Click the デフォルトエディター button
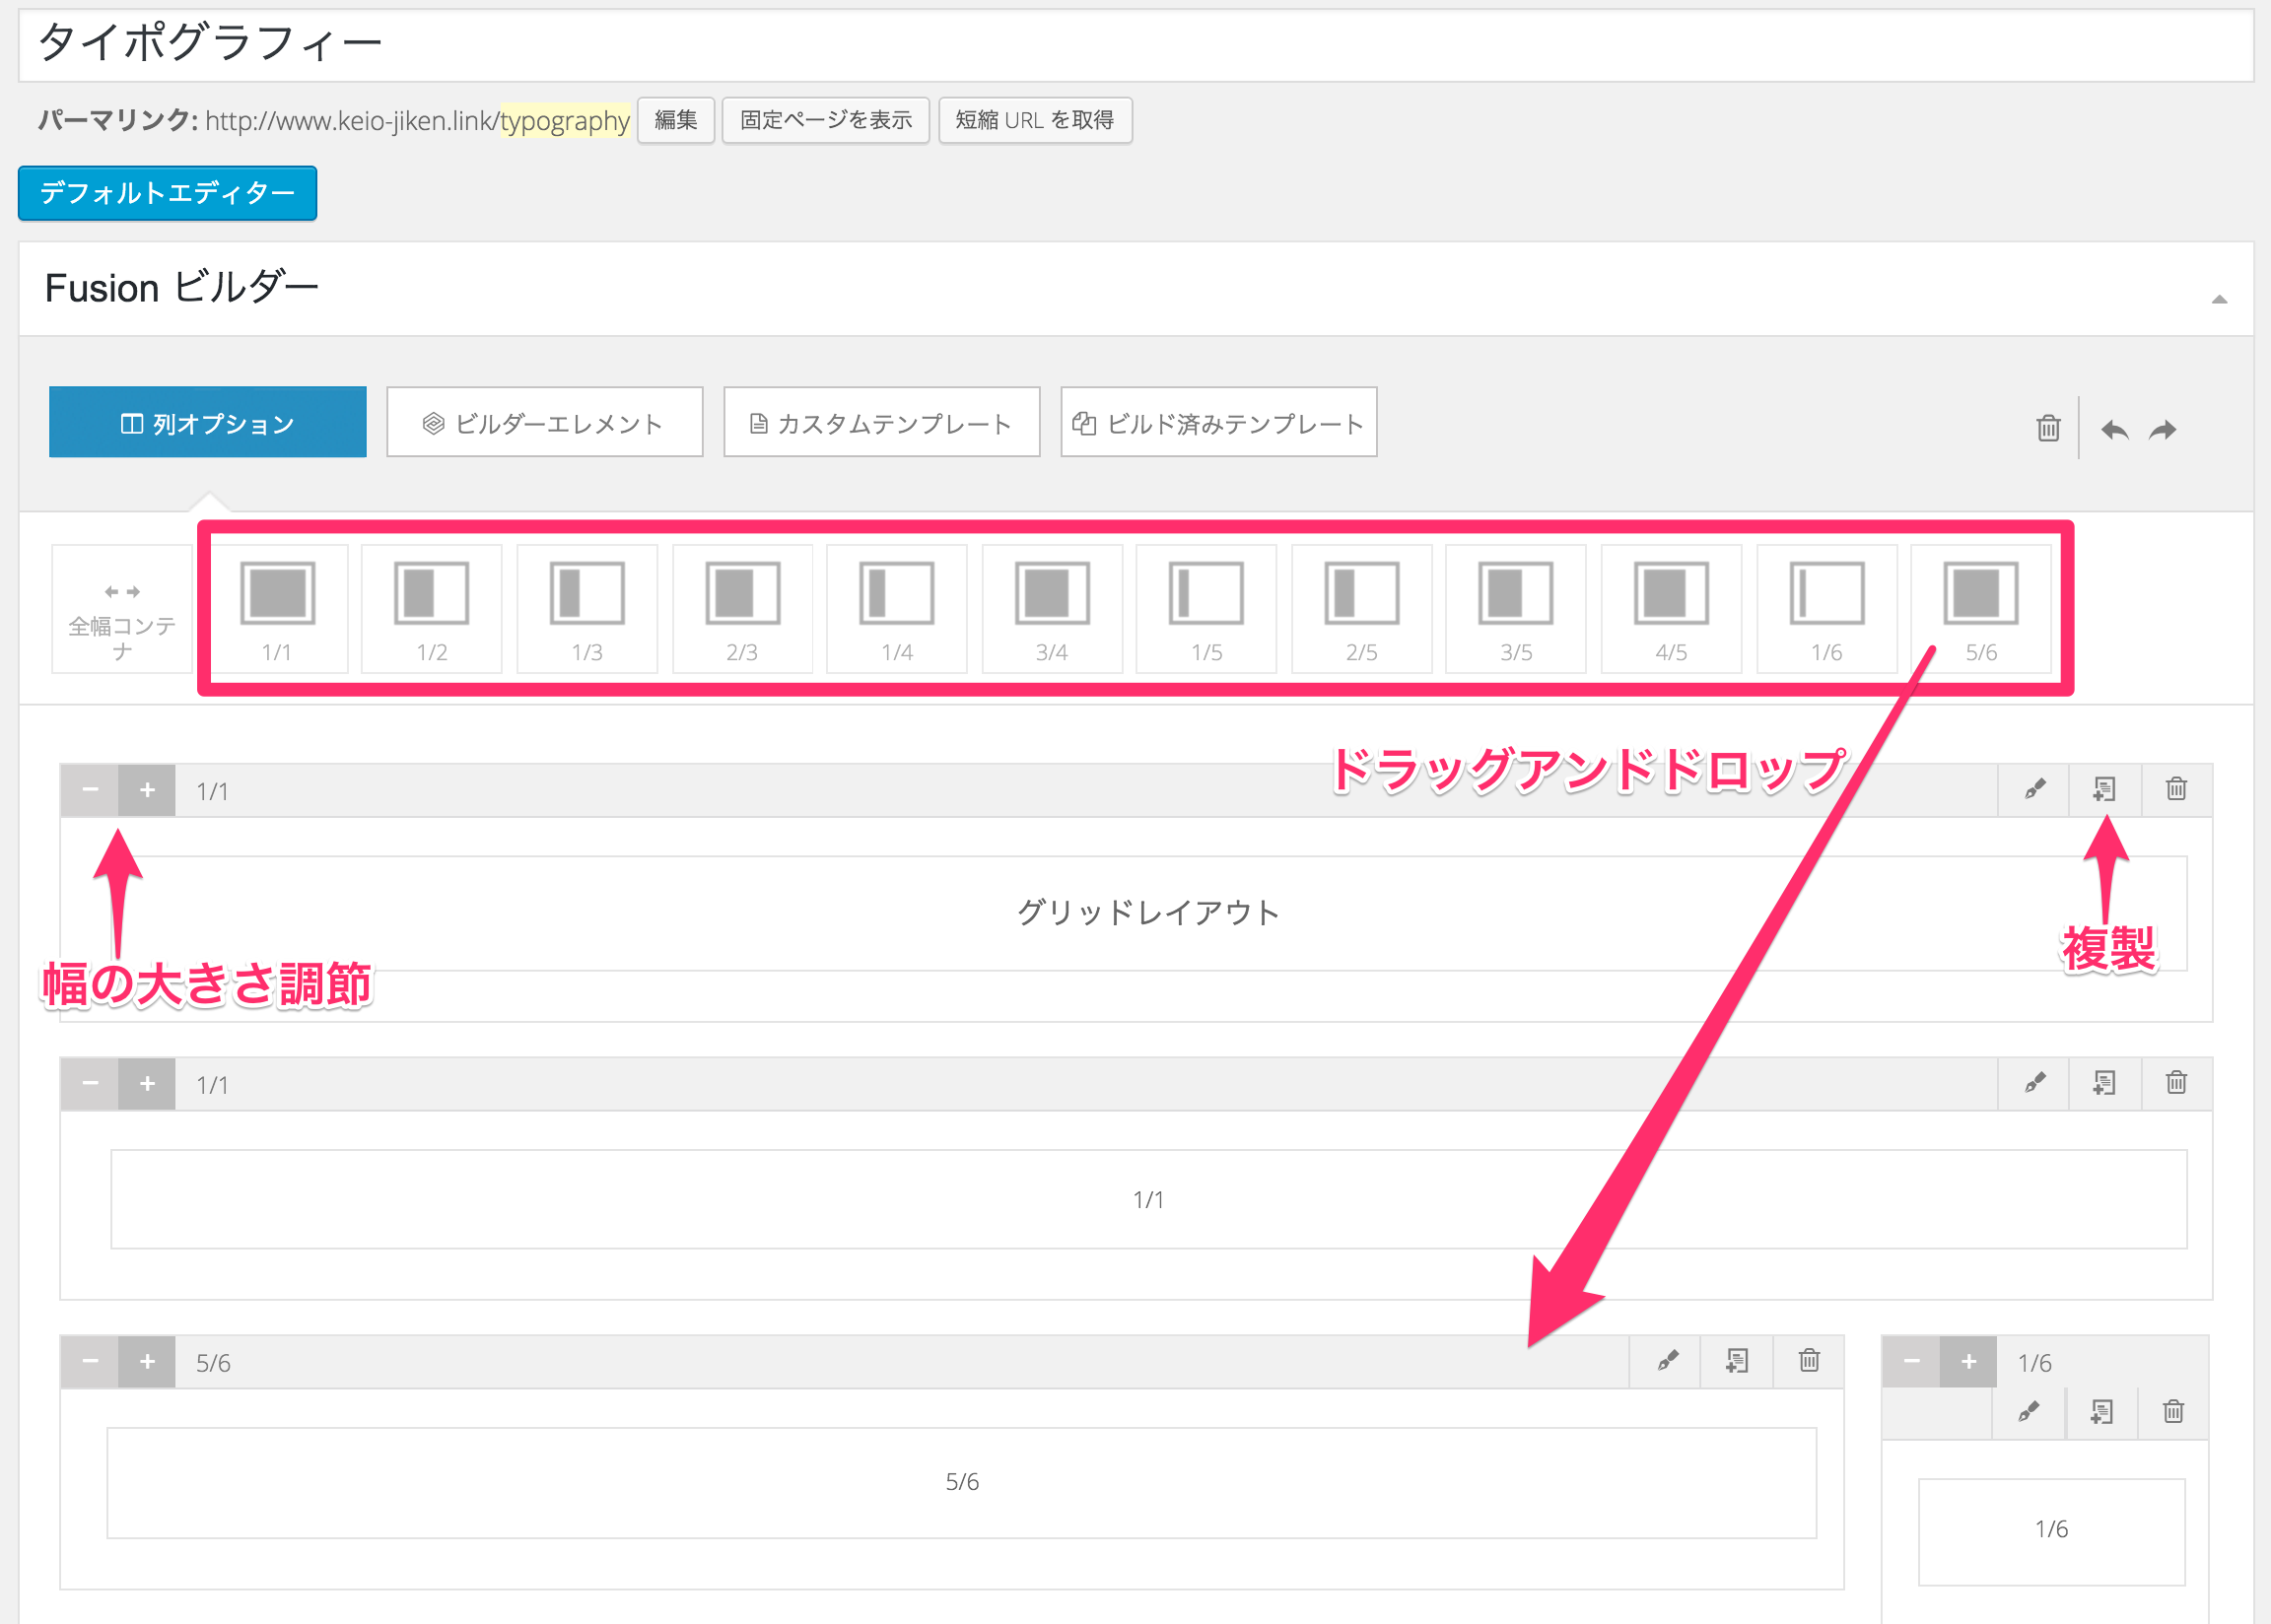This screenshot has width=2271, height=1624. [x=167, y=193]
